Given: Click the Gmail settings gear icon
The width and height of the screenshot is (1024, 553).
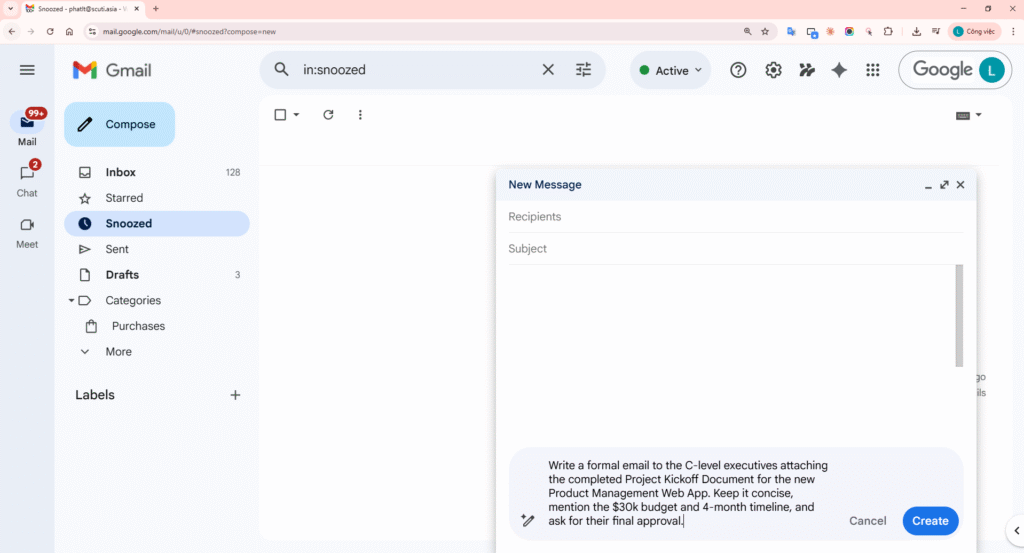Looking at the screenshot, I should click(773, 70).
